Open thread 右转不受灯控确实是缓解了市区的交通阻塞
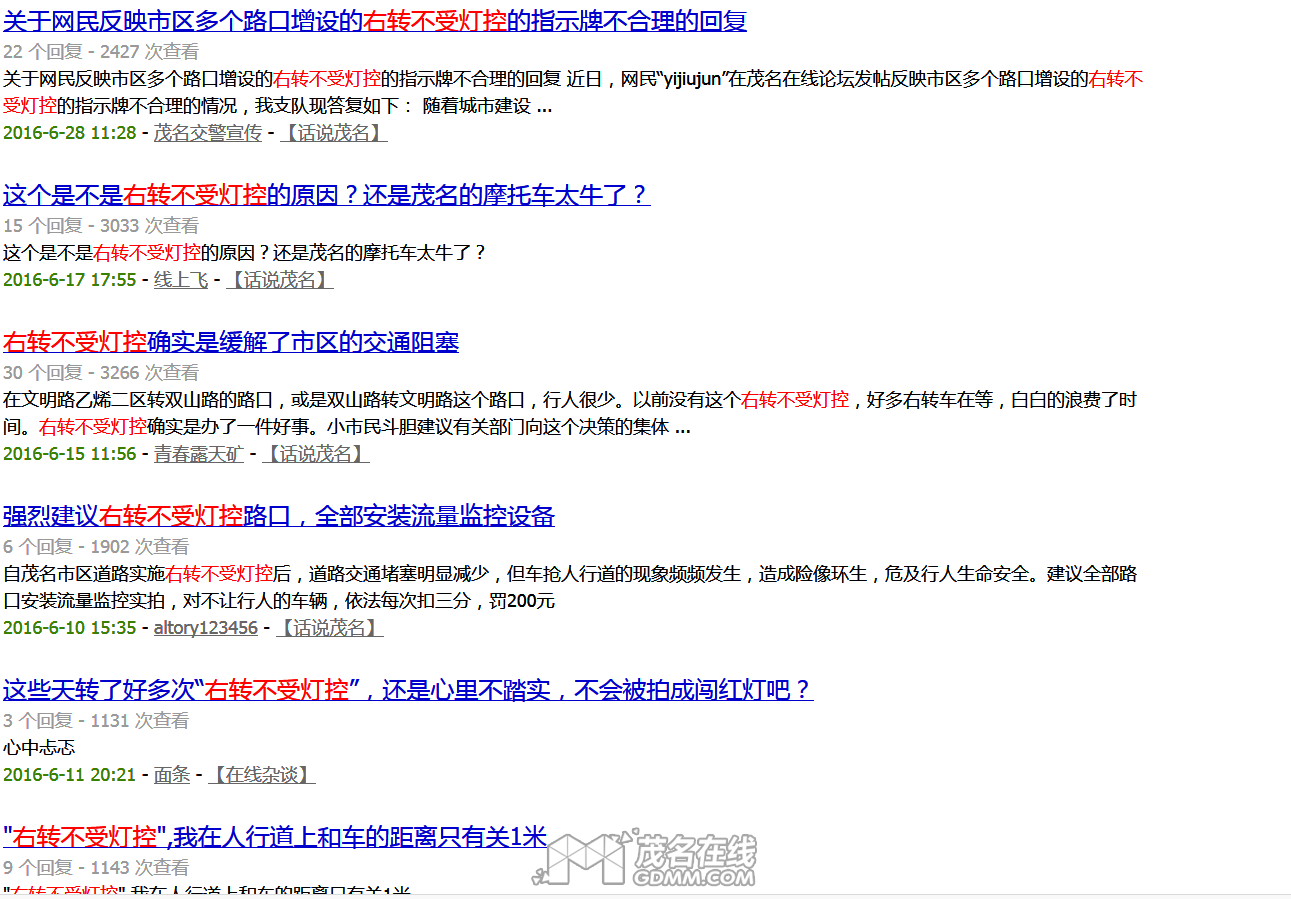The height and width of the screenshot is (899, 1291). click(x=231, y=341)
